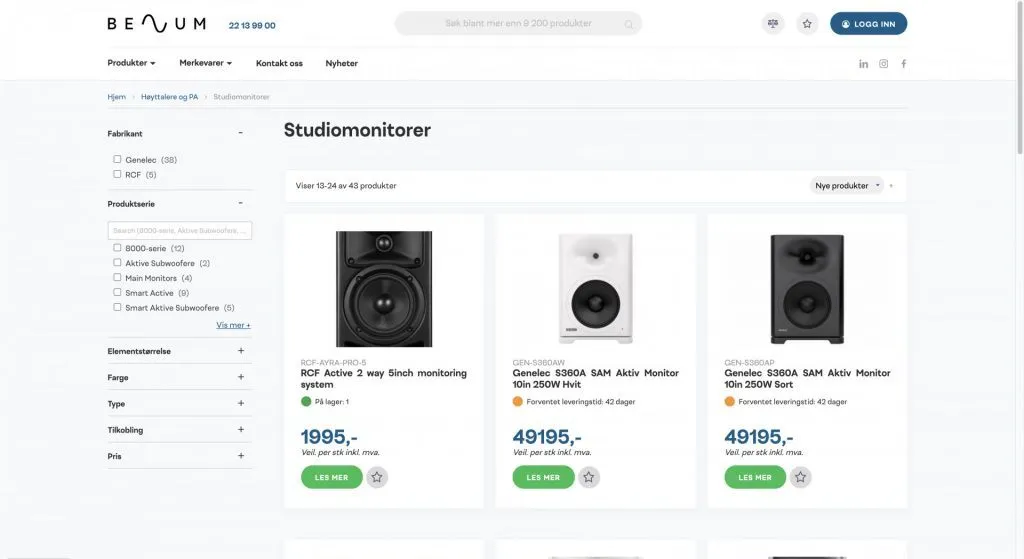Viewport: 1024px width, 559px height.
Task: Favorite the RCF Active monitoring system
Action: tap(377, 478)
